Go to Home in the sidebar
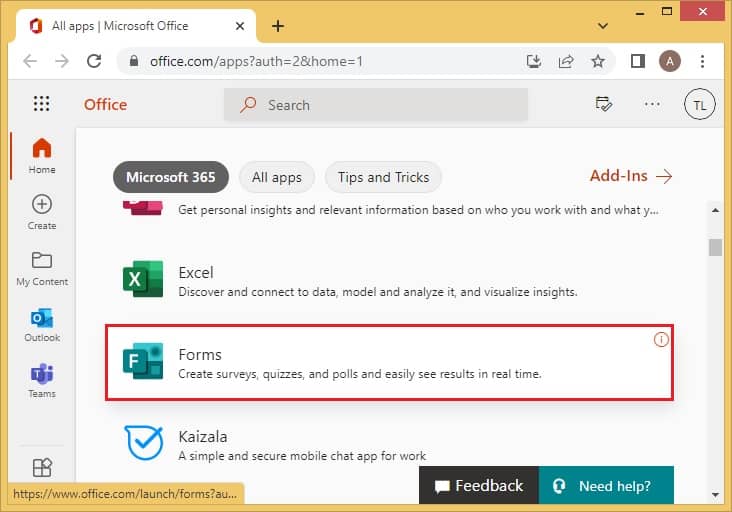The width and height of the screenshot is (732, 512). pyautogui.click(x=42, y=156)
